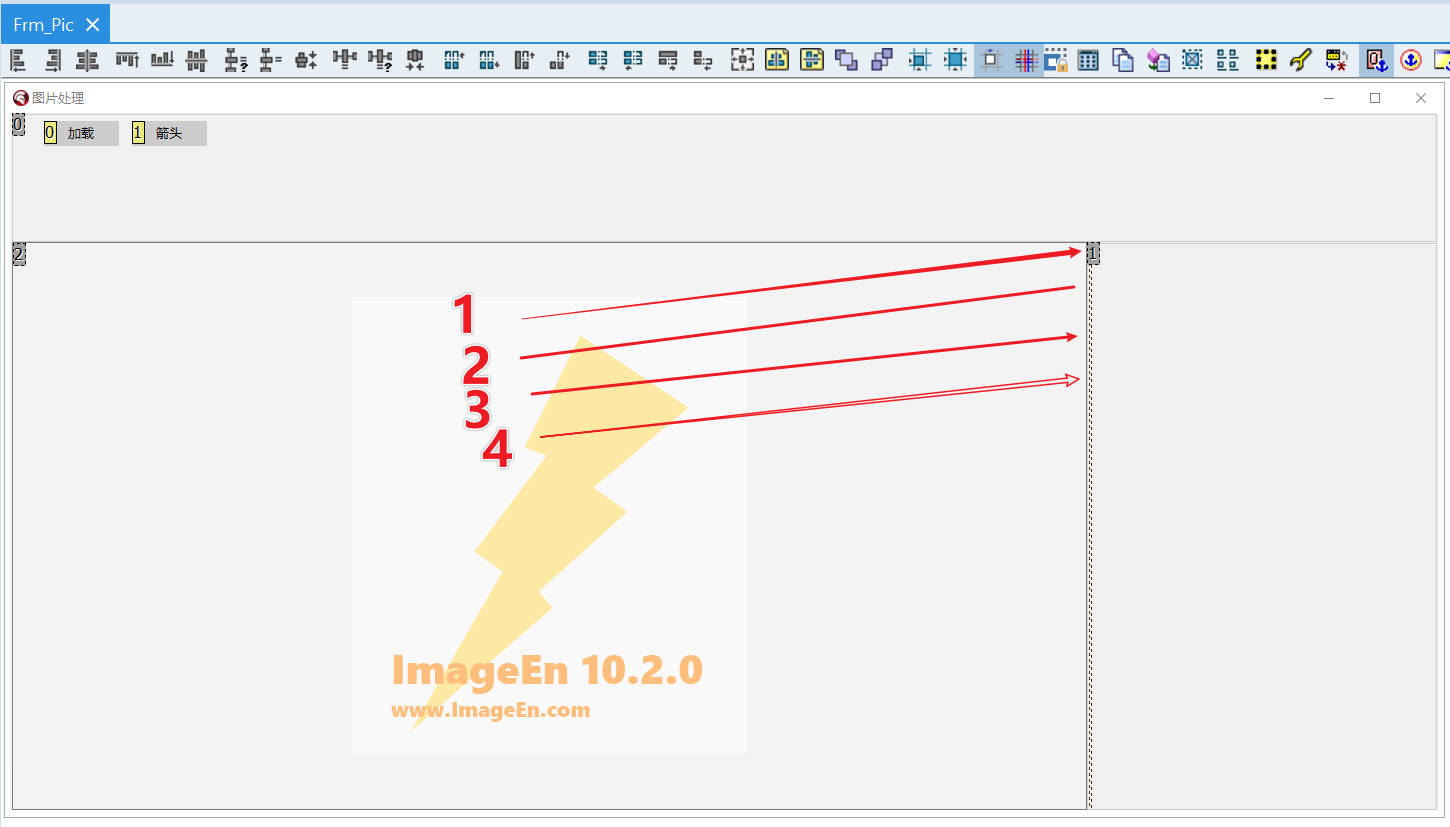Toggle the guide lines display button
This screenshot has height=827, width=1450.
(x=991, y=61)
